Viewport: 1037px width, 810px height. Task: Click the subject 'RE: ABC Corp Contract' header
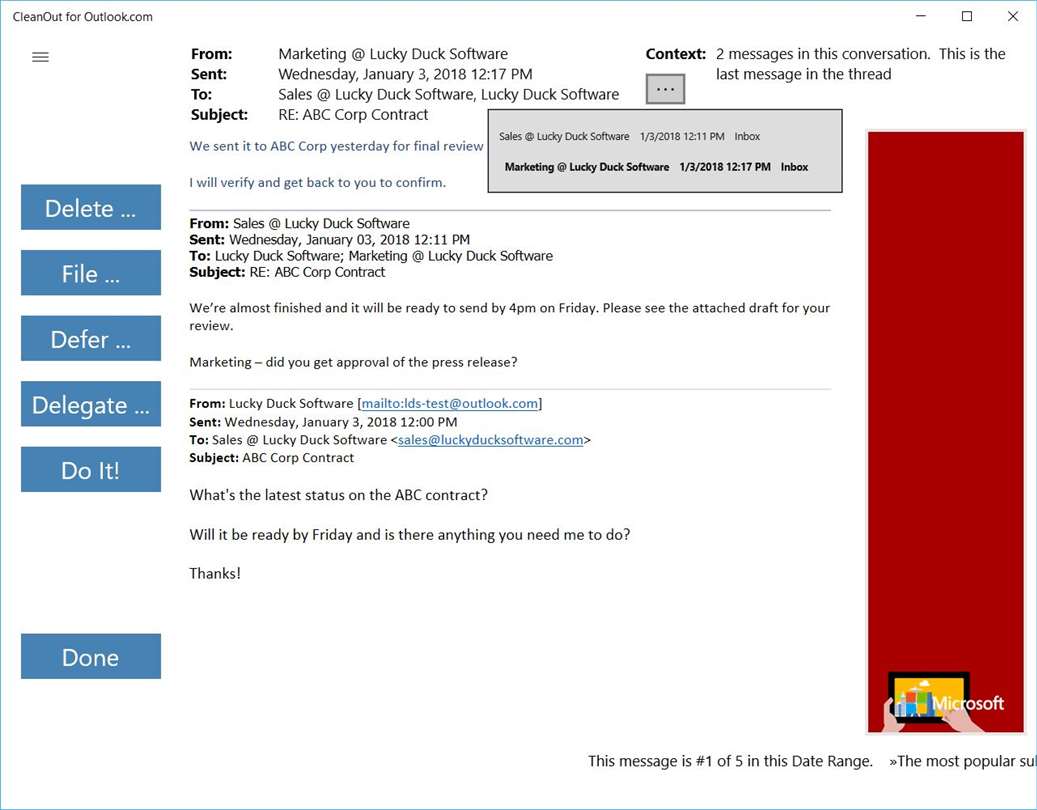[353, 114]
